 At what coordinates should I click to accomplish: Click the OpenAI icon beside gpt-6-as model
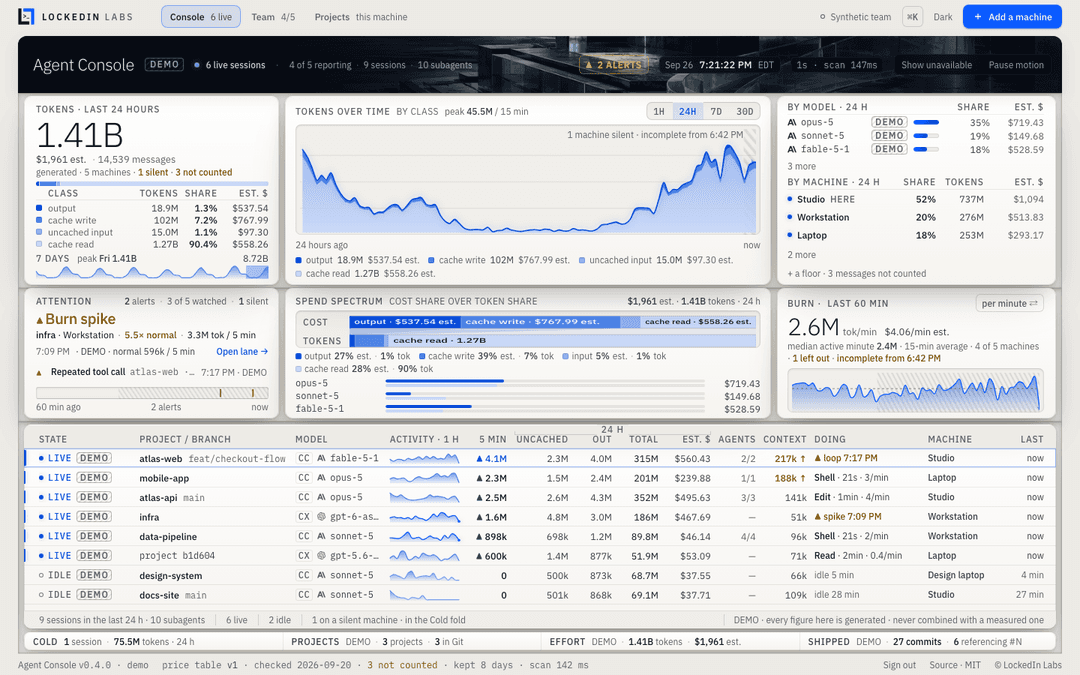coord(321,517)
